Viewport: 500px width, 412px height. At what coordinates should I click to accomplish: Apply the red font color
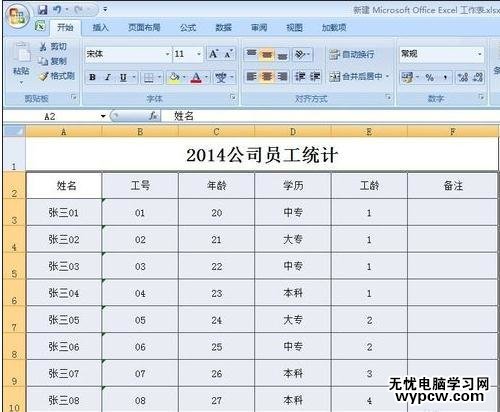[196, 78]
